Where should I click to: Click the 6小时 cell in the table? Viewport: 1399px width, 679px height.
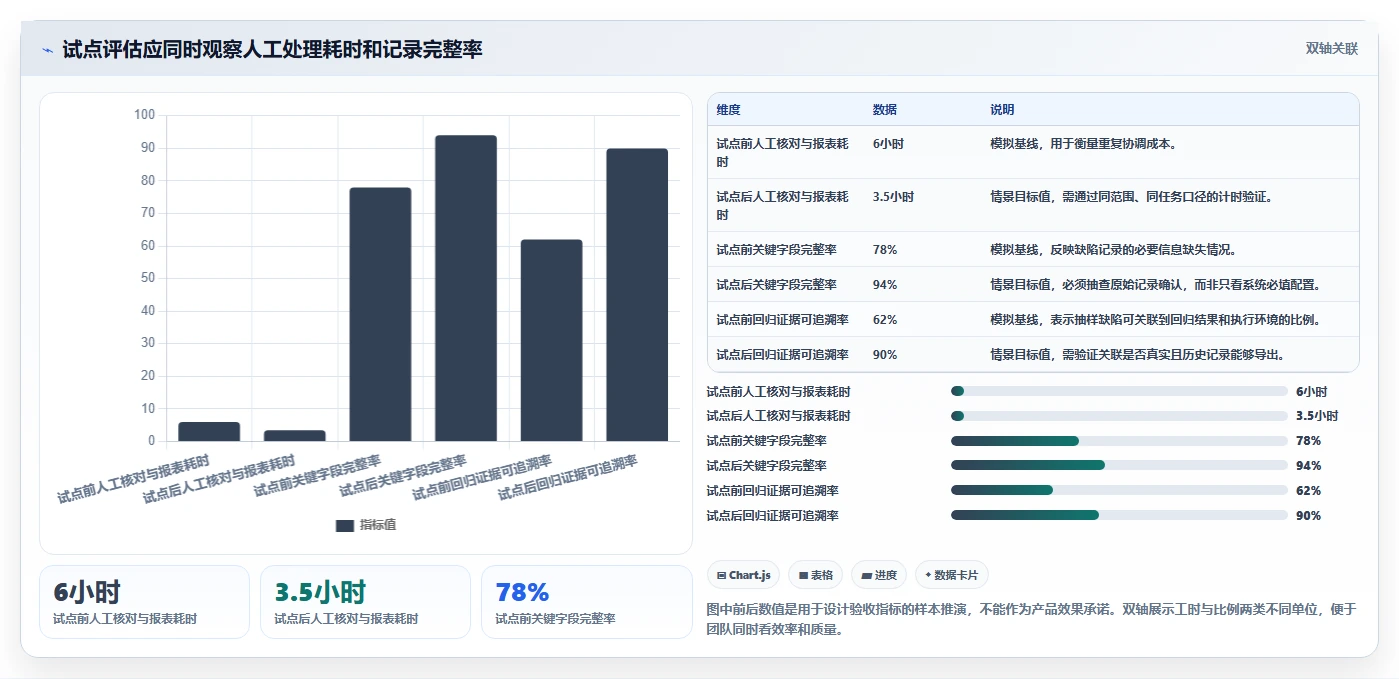(x=888, y=144)
